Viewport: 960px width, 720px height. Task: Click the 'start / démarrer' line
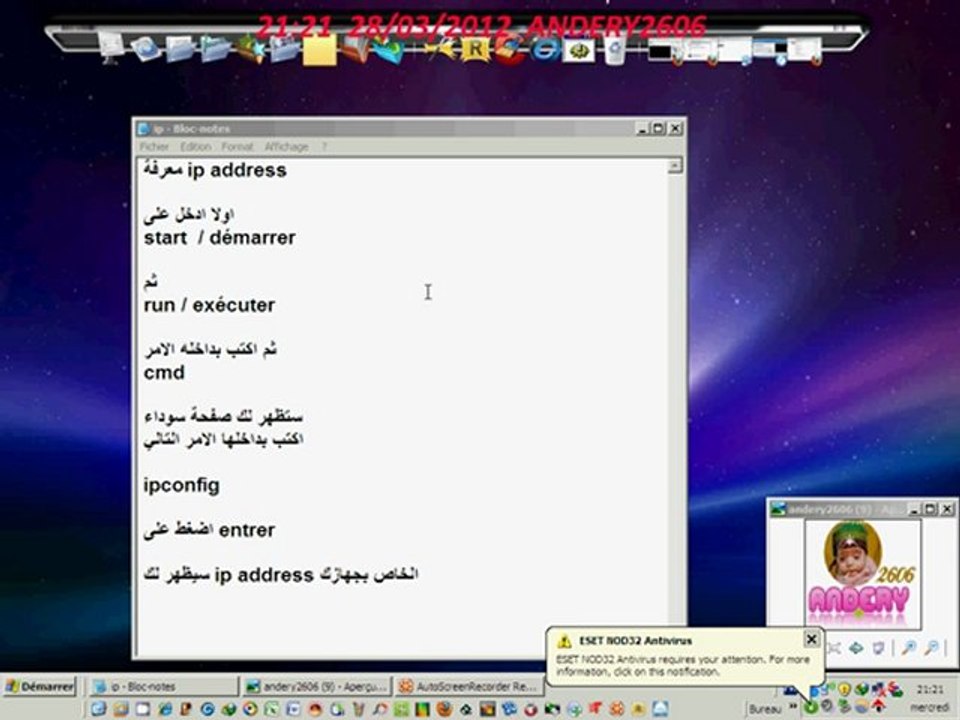pos(219,238)
